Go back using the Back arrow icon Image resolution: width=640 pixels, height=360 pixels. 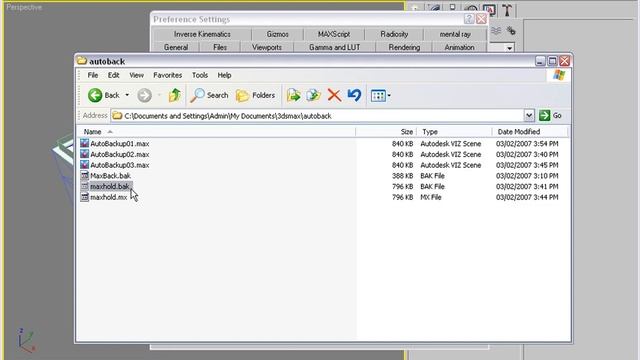(95, 95)
